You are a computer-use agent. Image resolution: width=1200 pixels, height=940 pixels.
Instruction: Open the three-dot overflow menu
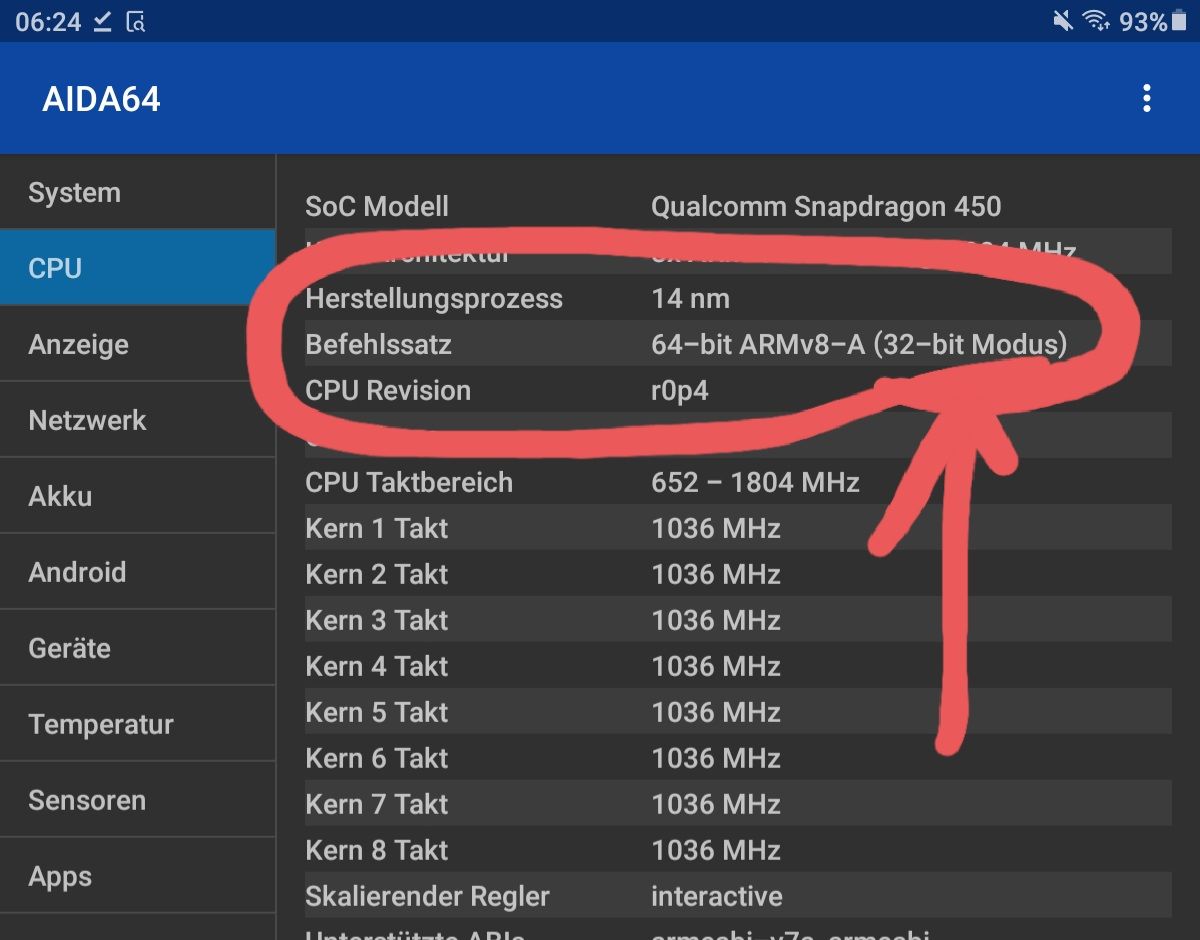[1146, 98]
